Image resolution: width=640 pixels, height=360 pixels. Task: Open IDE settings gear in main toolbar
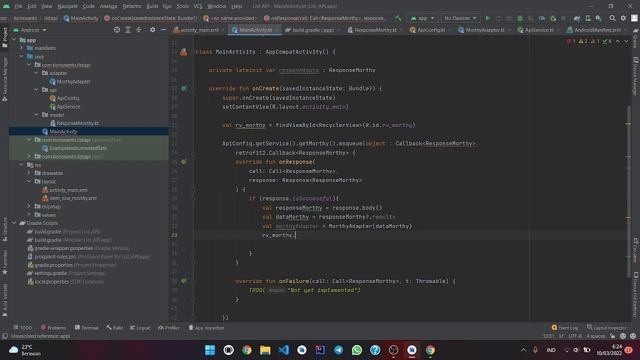623,18
